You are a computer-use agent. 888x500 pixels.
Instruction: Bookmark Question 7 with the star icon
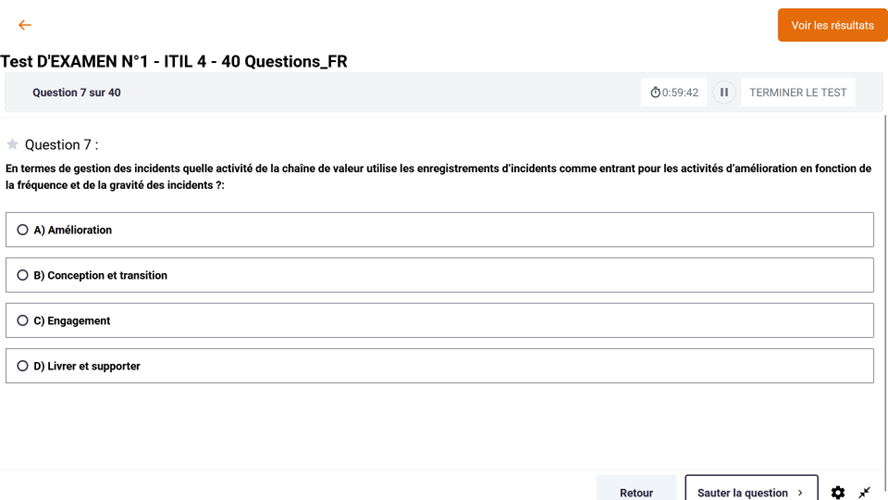[x=12, y=144]
